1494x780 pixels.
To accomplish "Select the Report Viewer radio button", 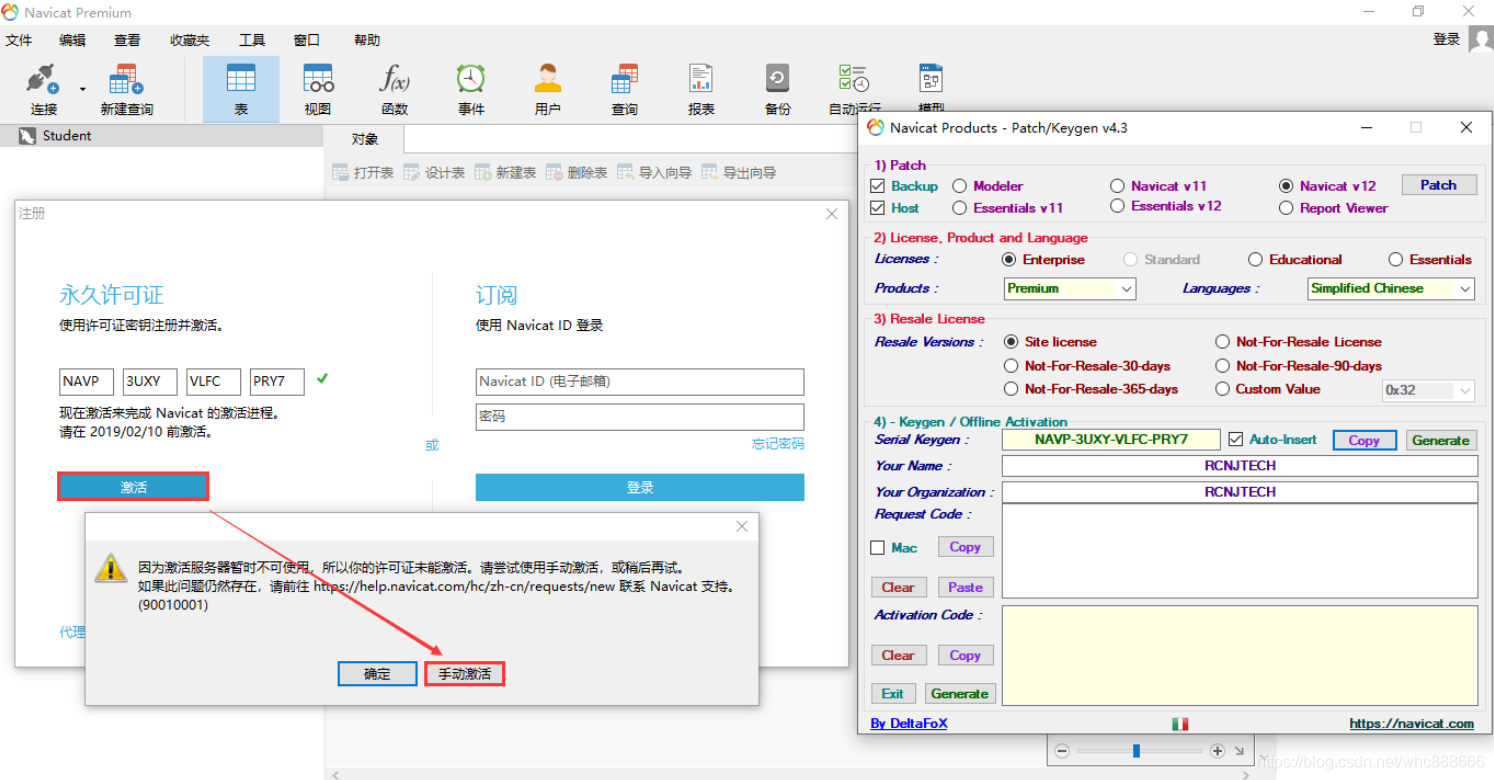I will coord(1286,208).
